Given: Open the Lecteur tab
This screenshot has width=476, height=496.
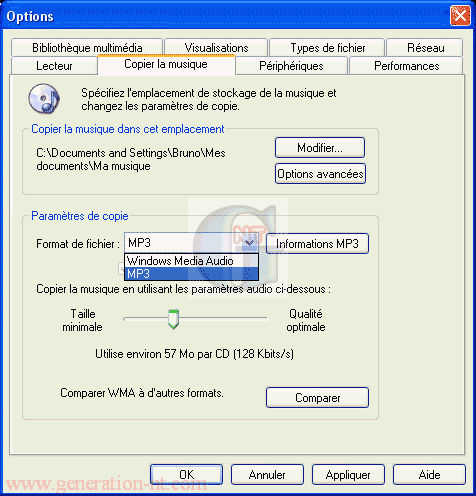Looking at the screenshot, I should (x=54, y=66).
